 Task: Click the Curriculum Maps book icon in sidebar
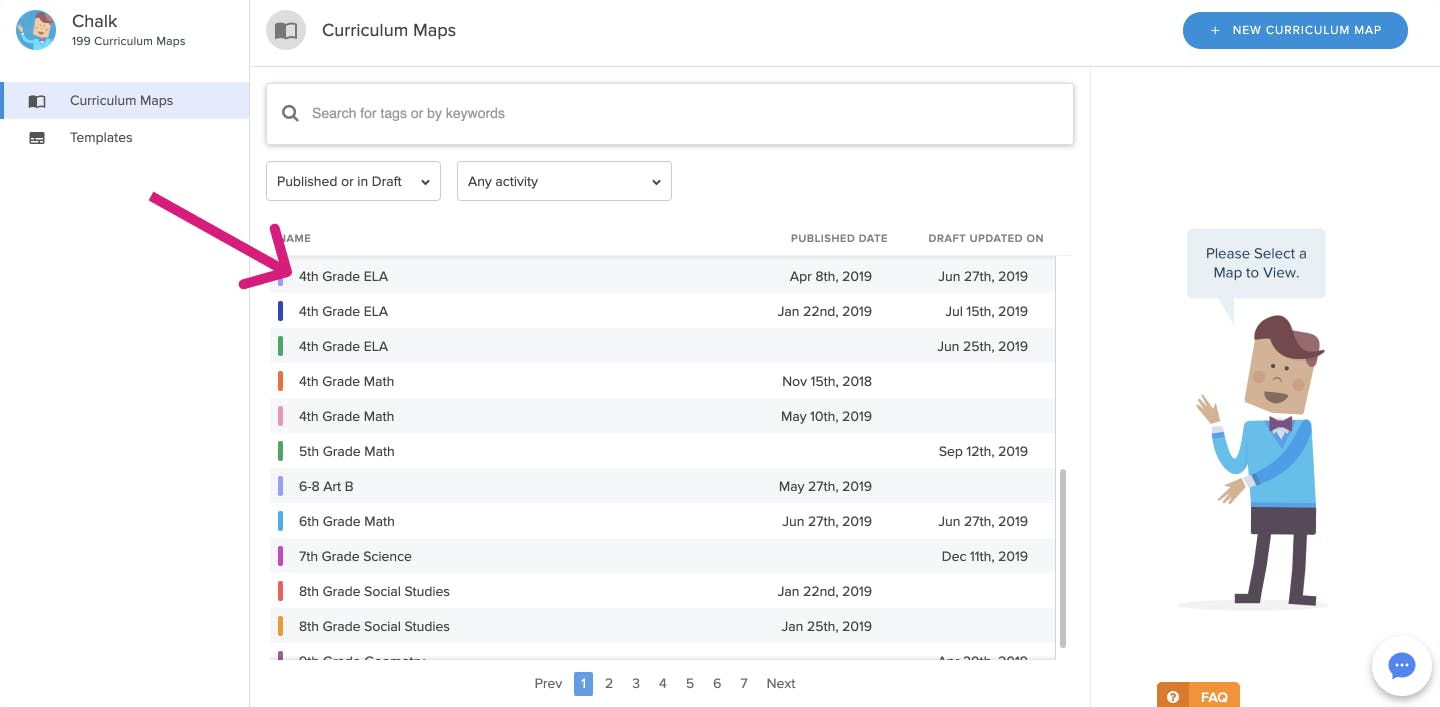(37, 101)
